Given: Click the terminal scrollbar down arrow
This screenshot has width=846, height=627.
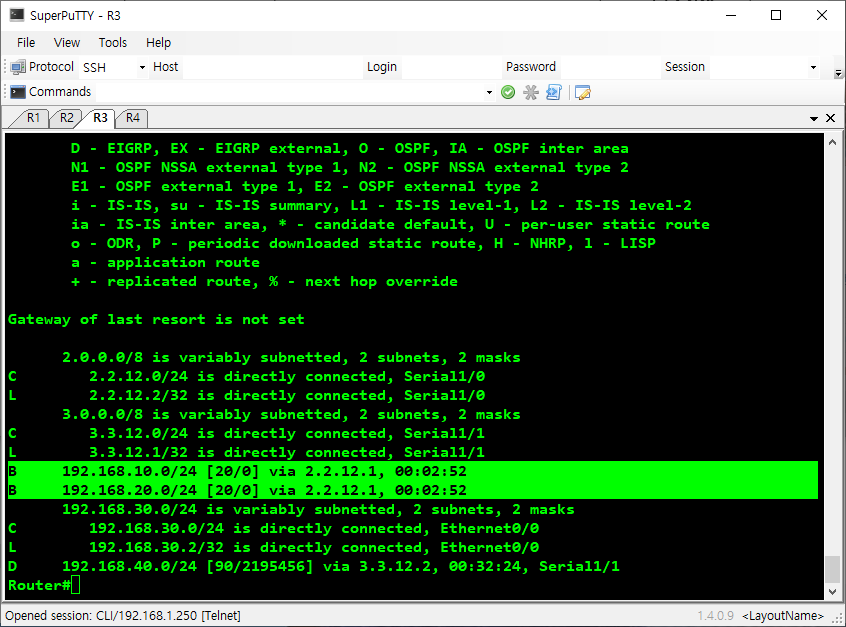Looking at the screenshot, I should [x=832, y=591].
